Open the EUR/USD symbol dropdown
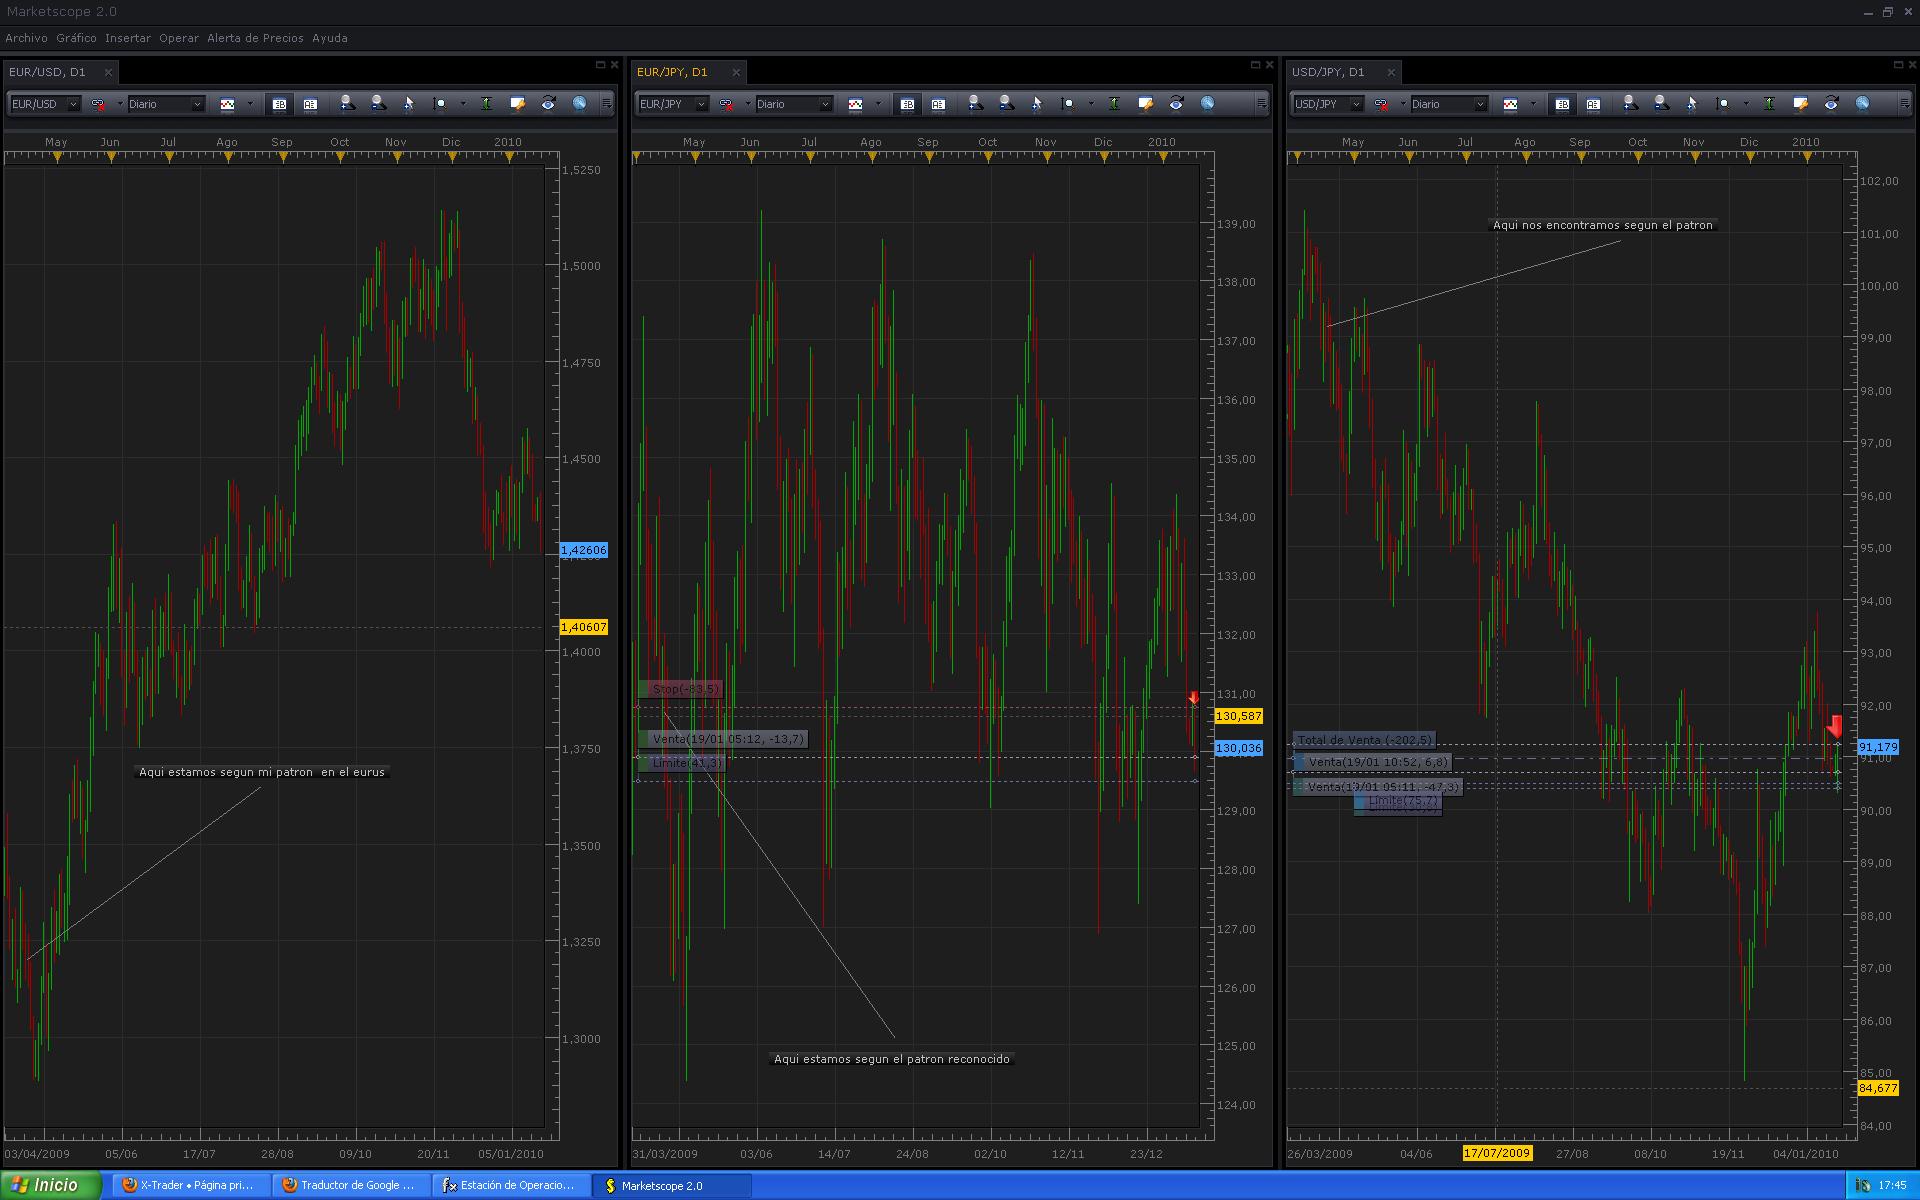The width and height of the screenshot is (1920, 1200). [x=73, y=104]
